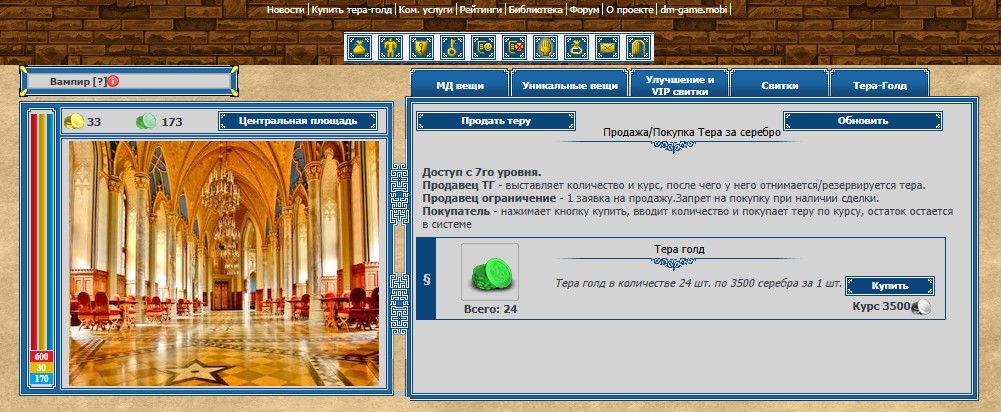Switch to the Уникальные вещи tab
The width and height of the screenshot is (1001, 412).
569,85
